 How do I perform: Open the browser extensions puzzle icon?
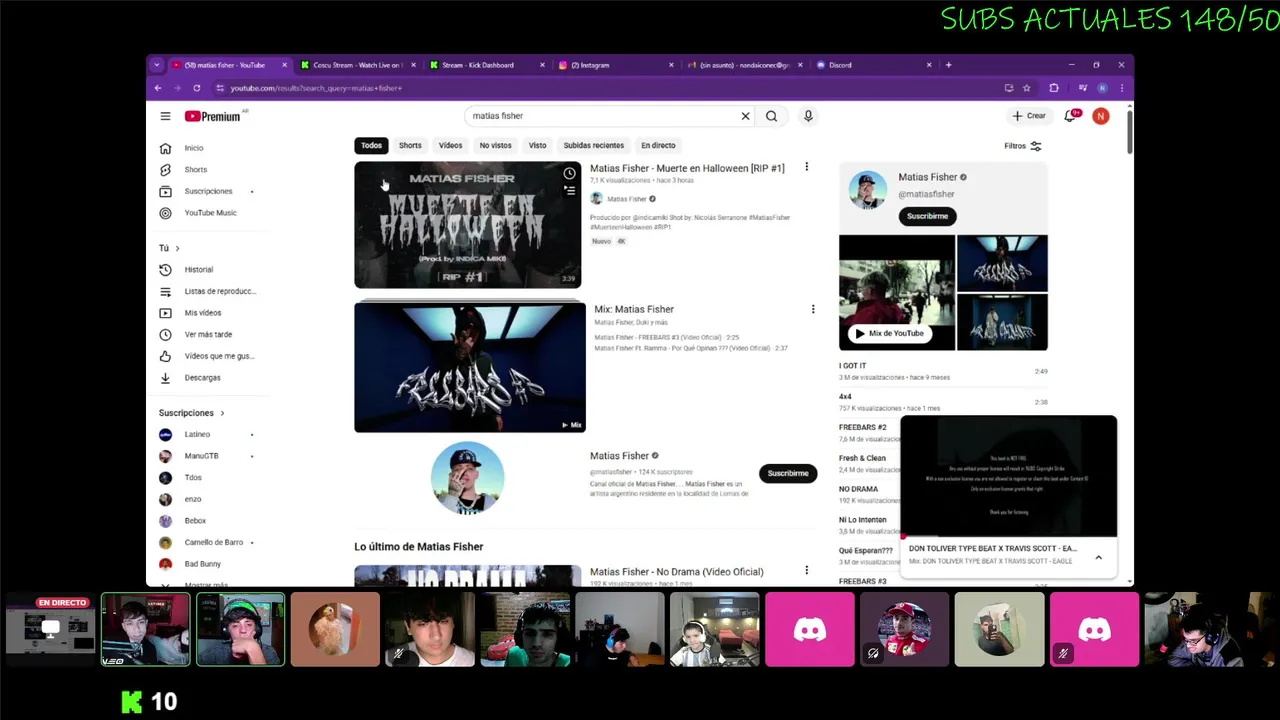pyautogui.click(x=1053, y=88)
